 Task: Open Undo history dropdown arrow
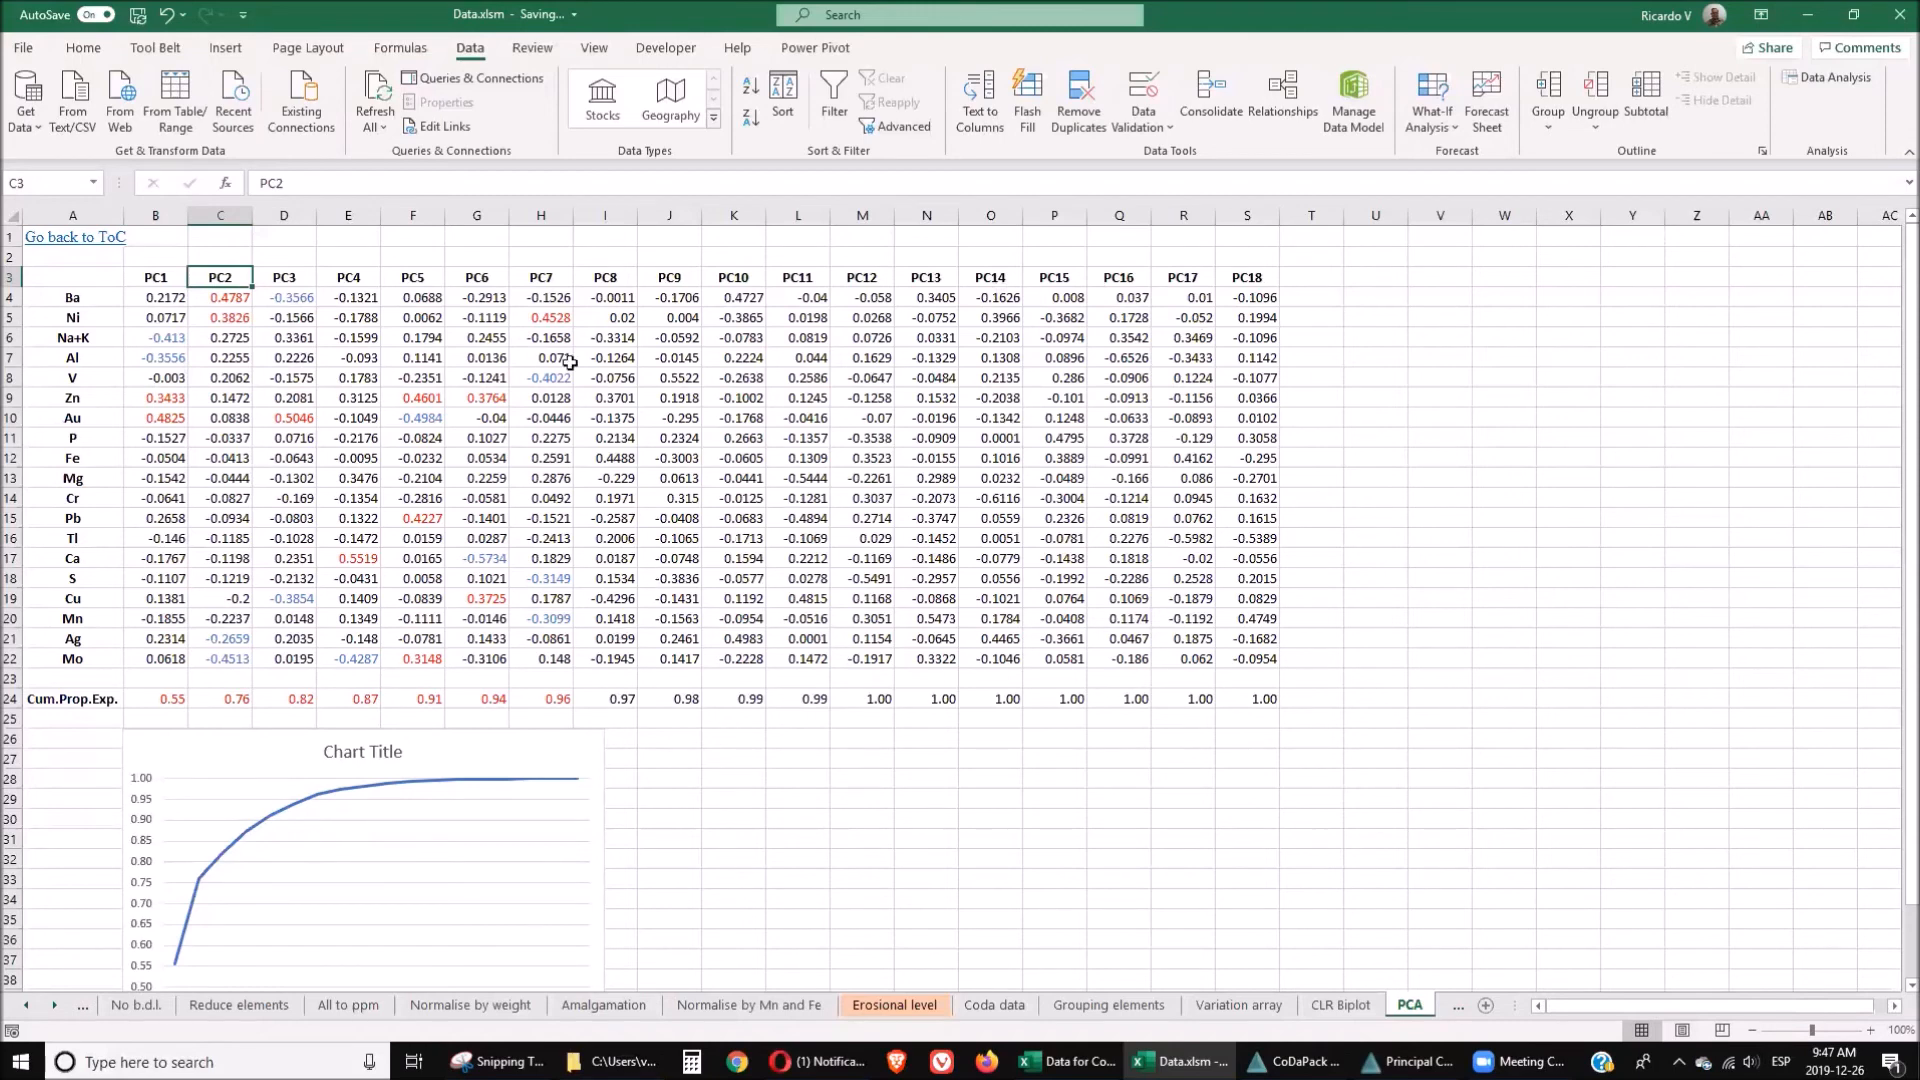pos(183,15)
